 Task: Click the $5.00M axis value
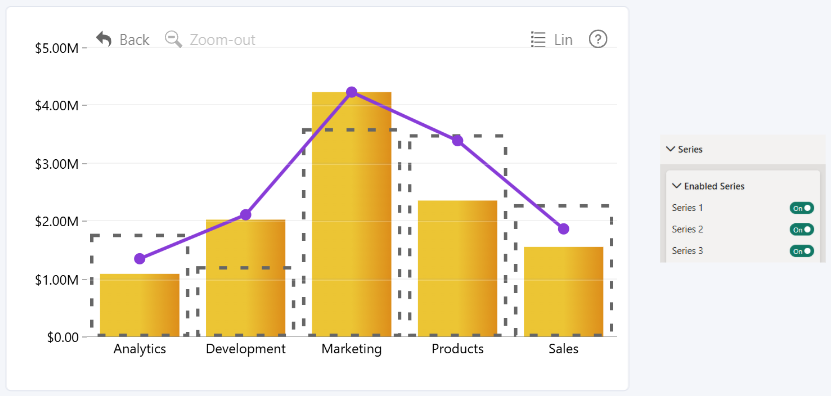(x=57, y=48)
